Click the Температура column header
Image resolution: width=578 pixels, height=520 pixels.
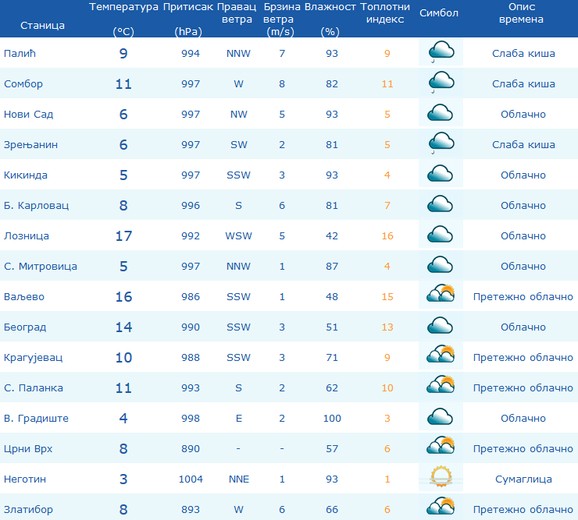pyautogui.click(x=123, y=18)
